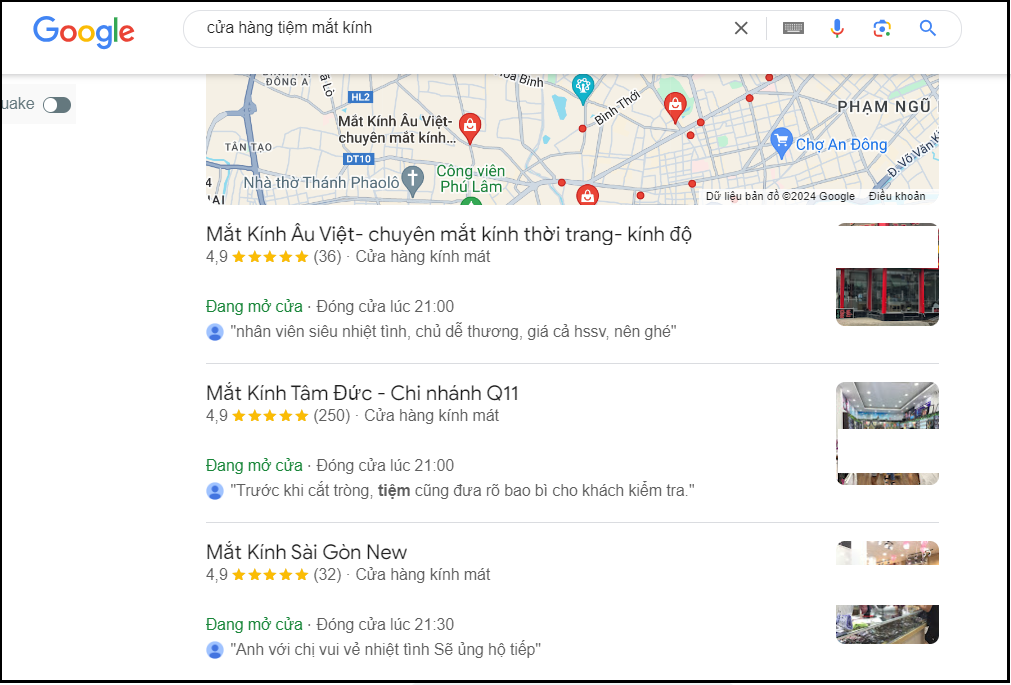1011x685 pixels.
Task: Click the red shop pin at map bottom
Action: [587, 196]
